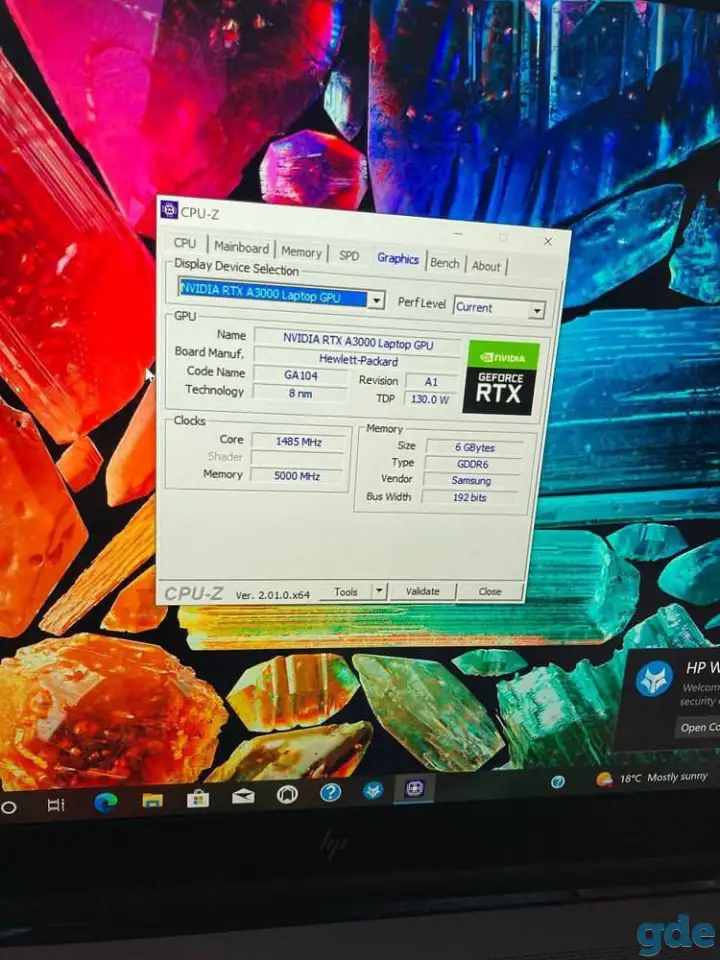Click the Technology value 8 nm
720x960 pixels.
pyautogui.click(x=300, y=394)
